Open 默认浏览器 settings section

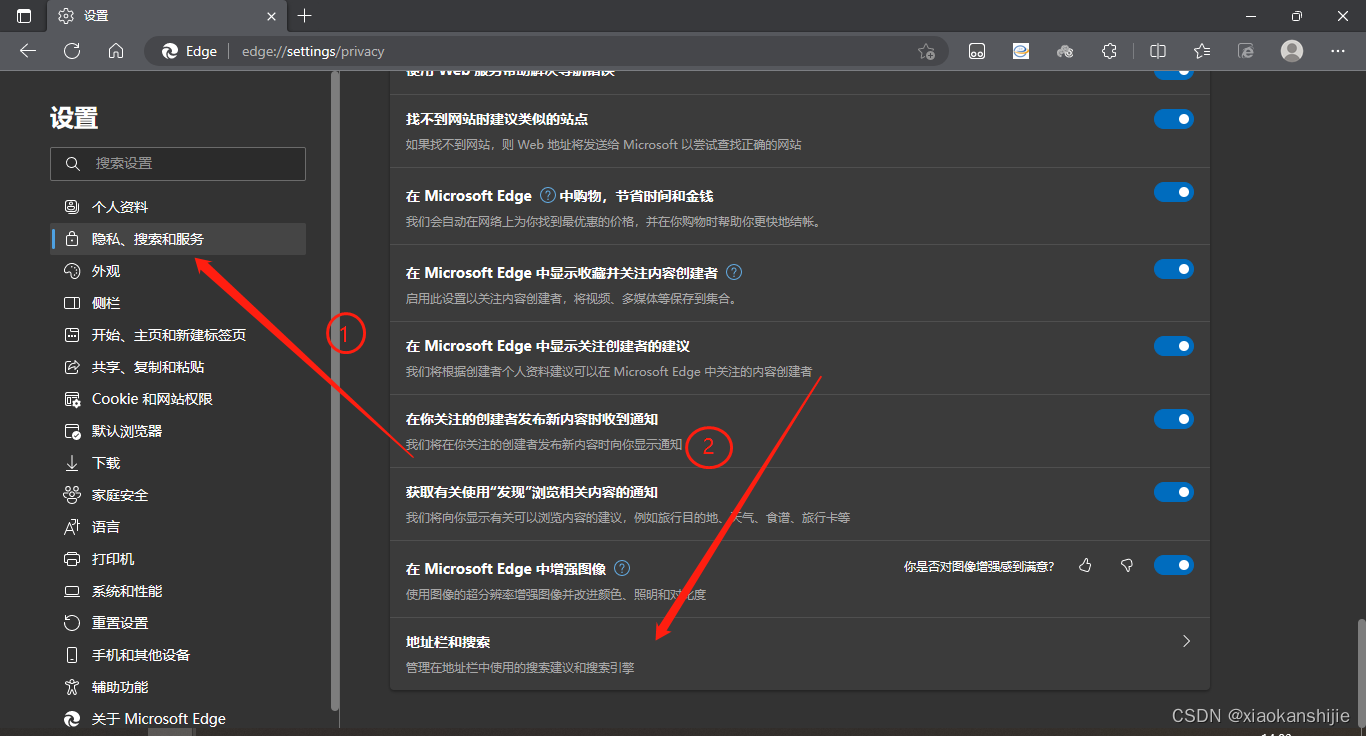(178, 431)
